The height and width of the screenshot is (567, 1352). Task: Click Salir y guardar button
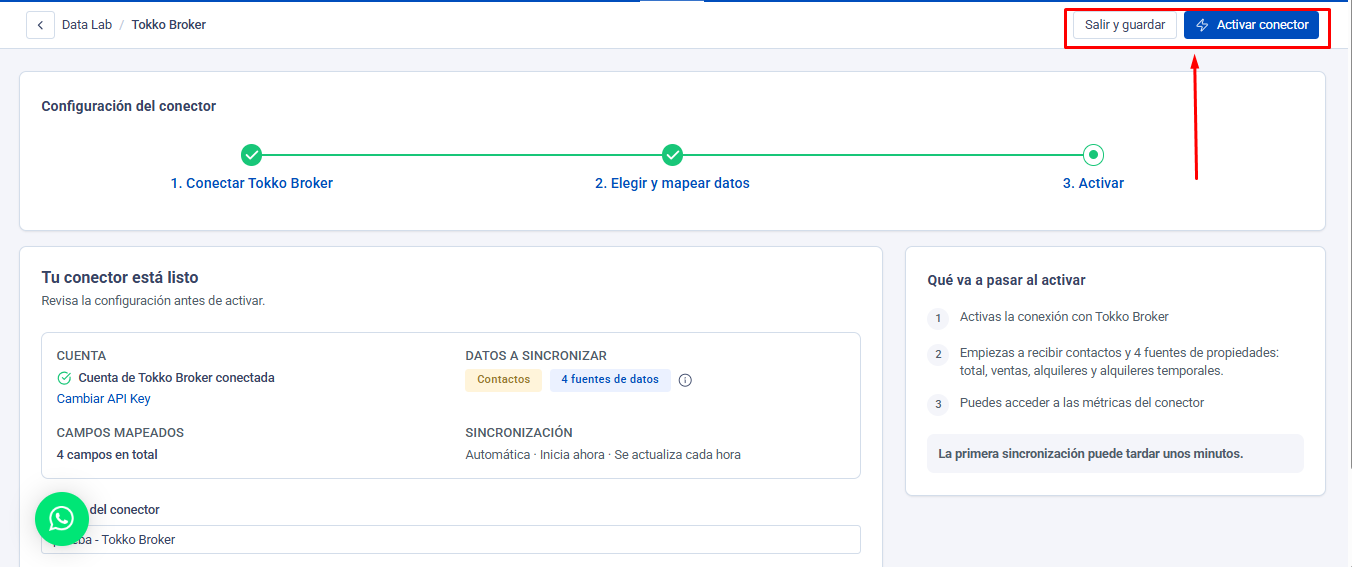(1125, 25)
